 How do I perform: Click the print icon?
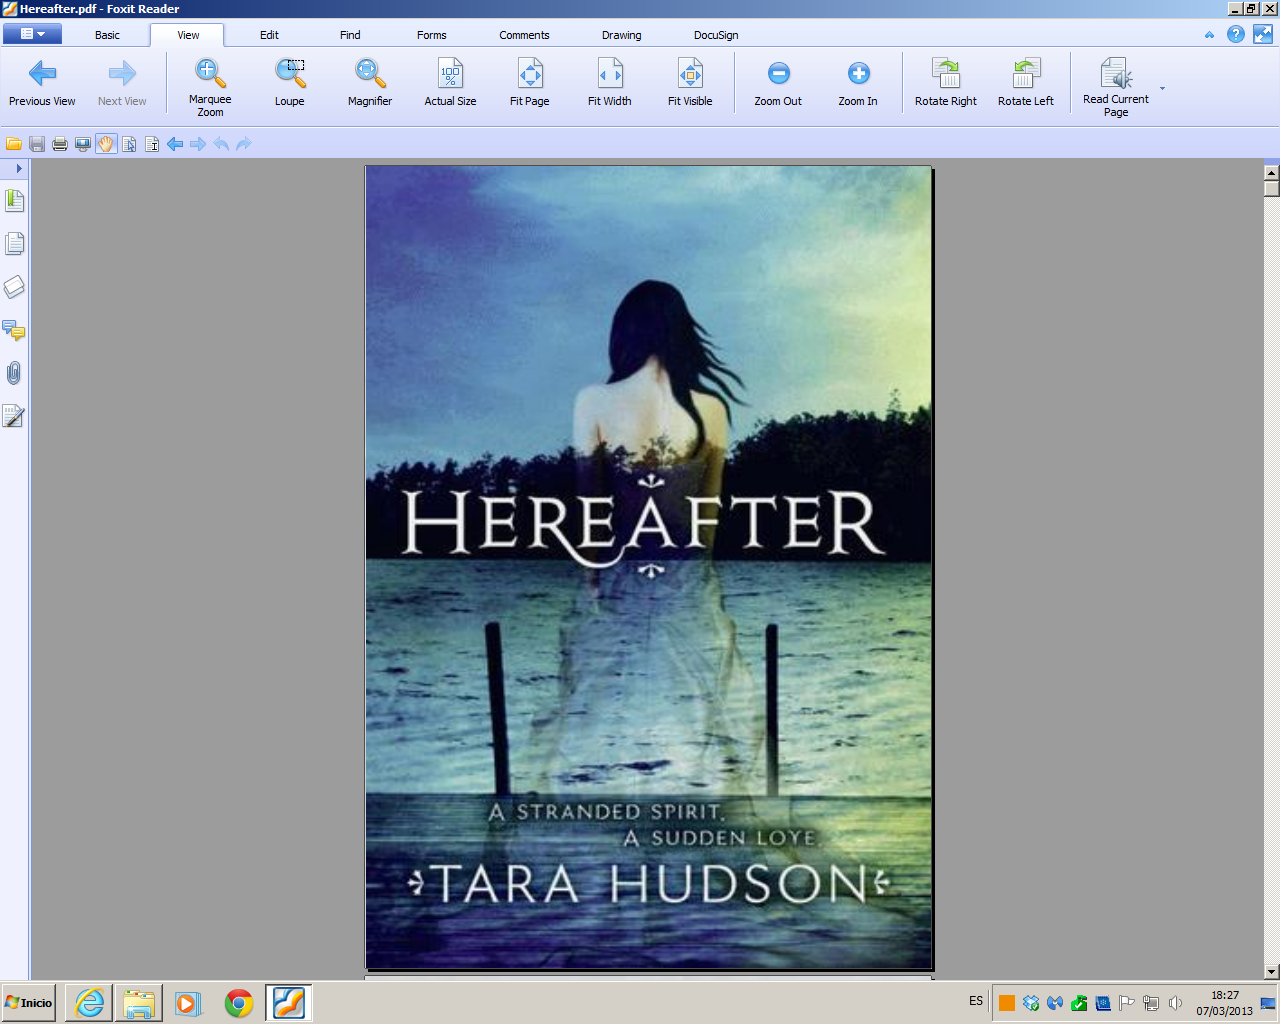click(x=60, y=144)
